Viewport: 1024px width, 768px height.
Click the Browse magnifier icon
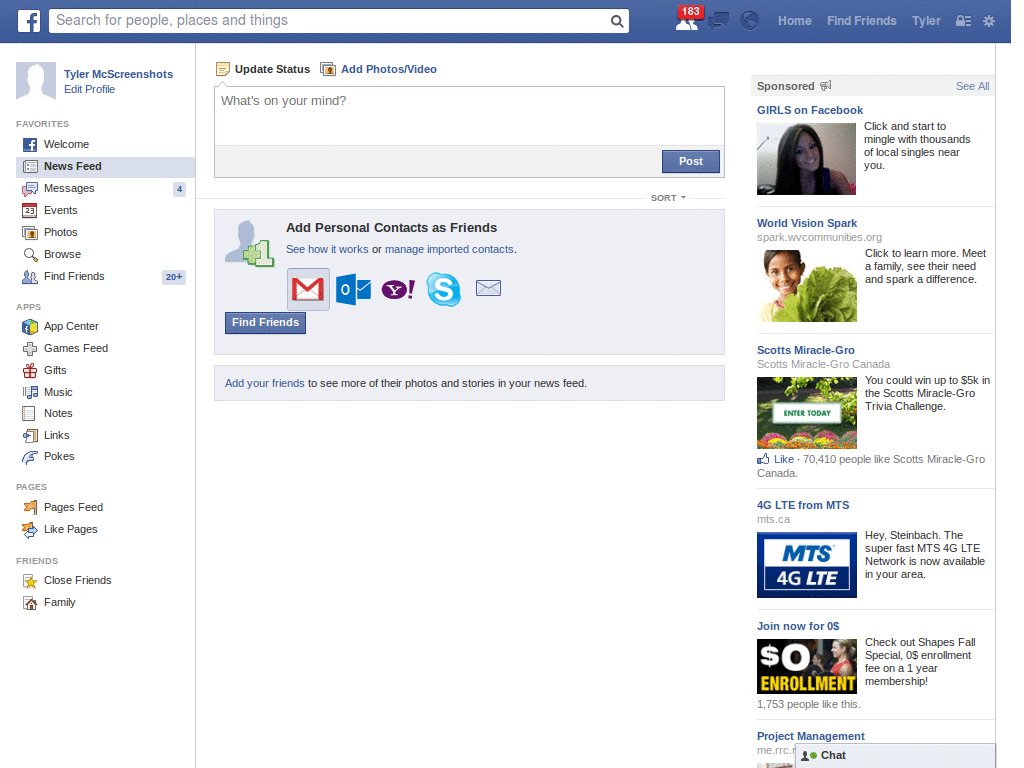[x=30, y=255]
